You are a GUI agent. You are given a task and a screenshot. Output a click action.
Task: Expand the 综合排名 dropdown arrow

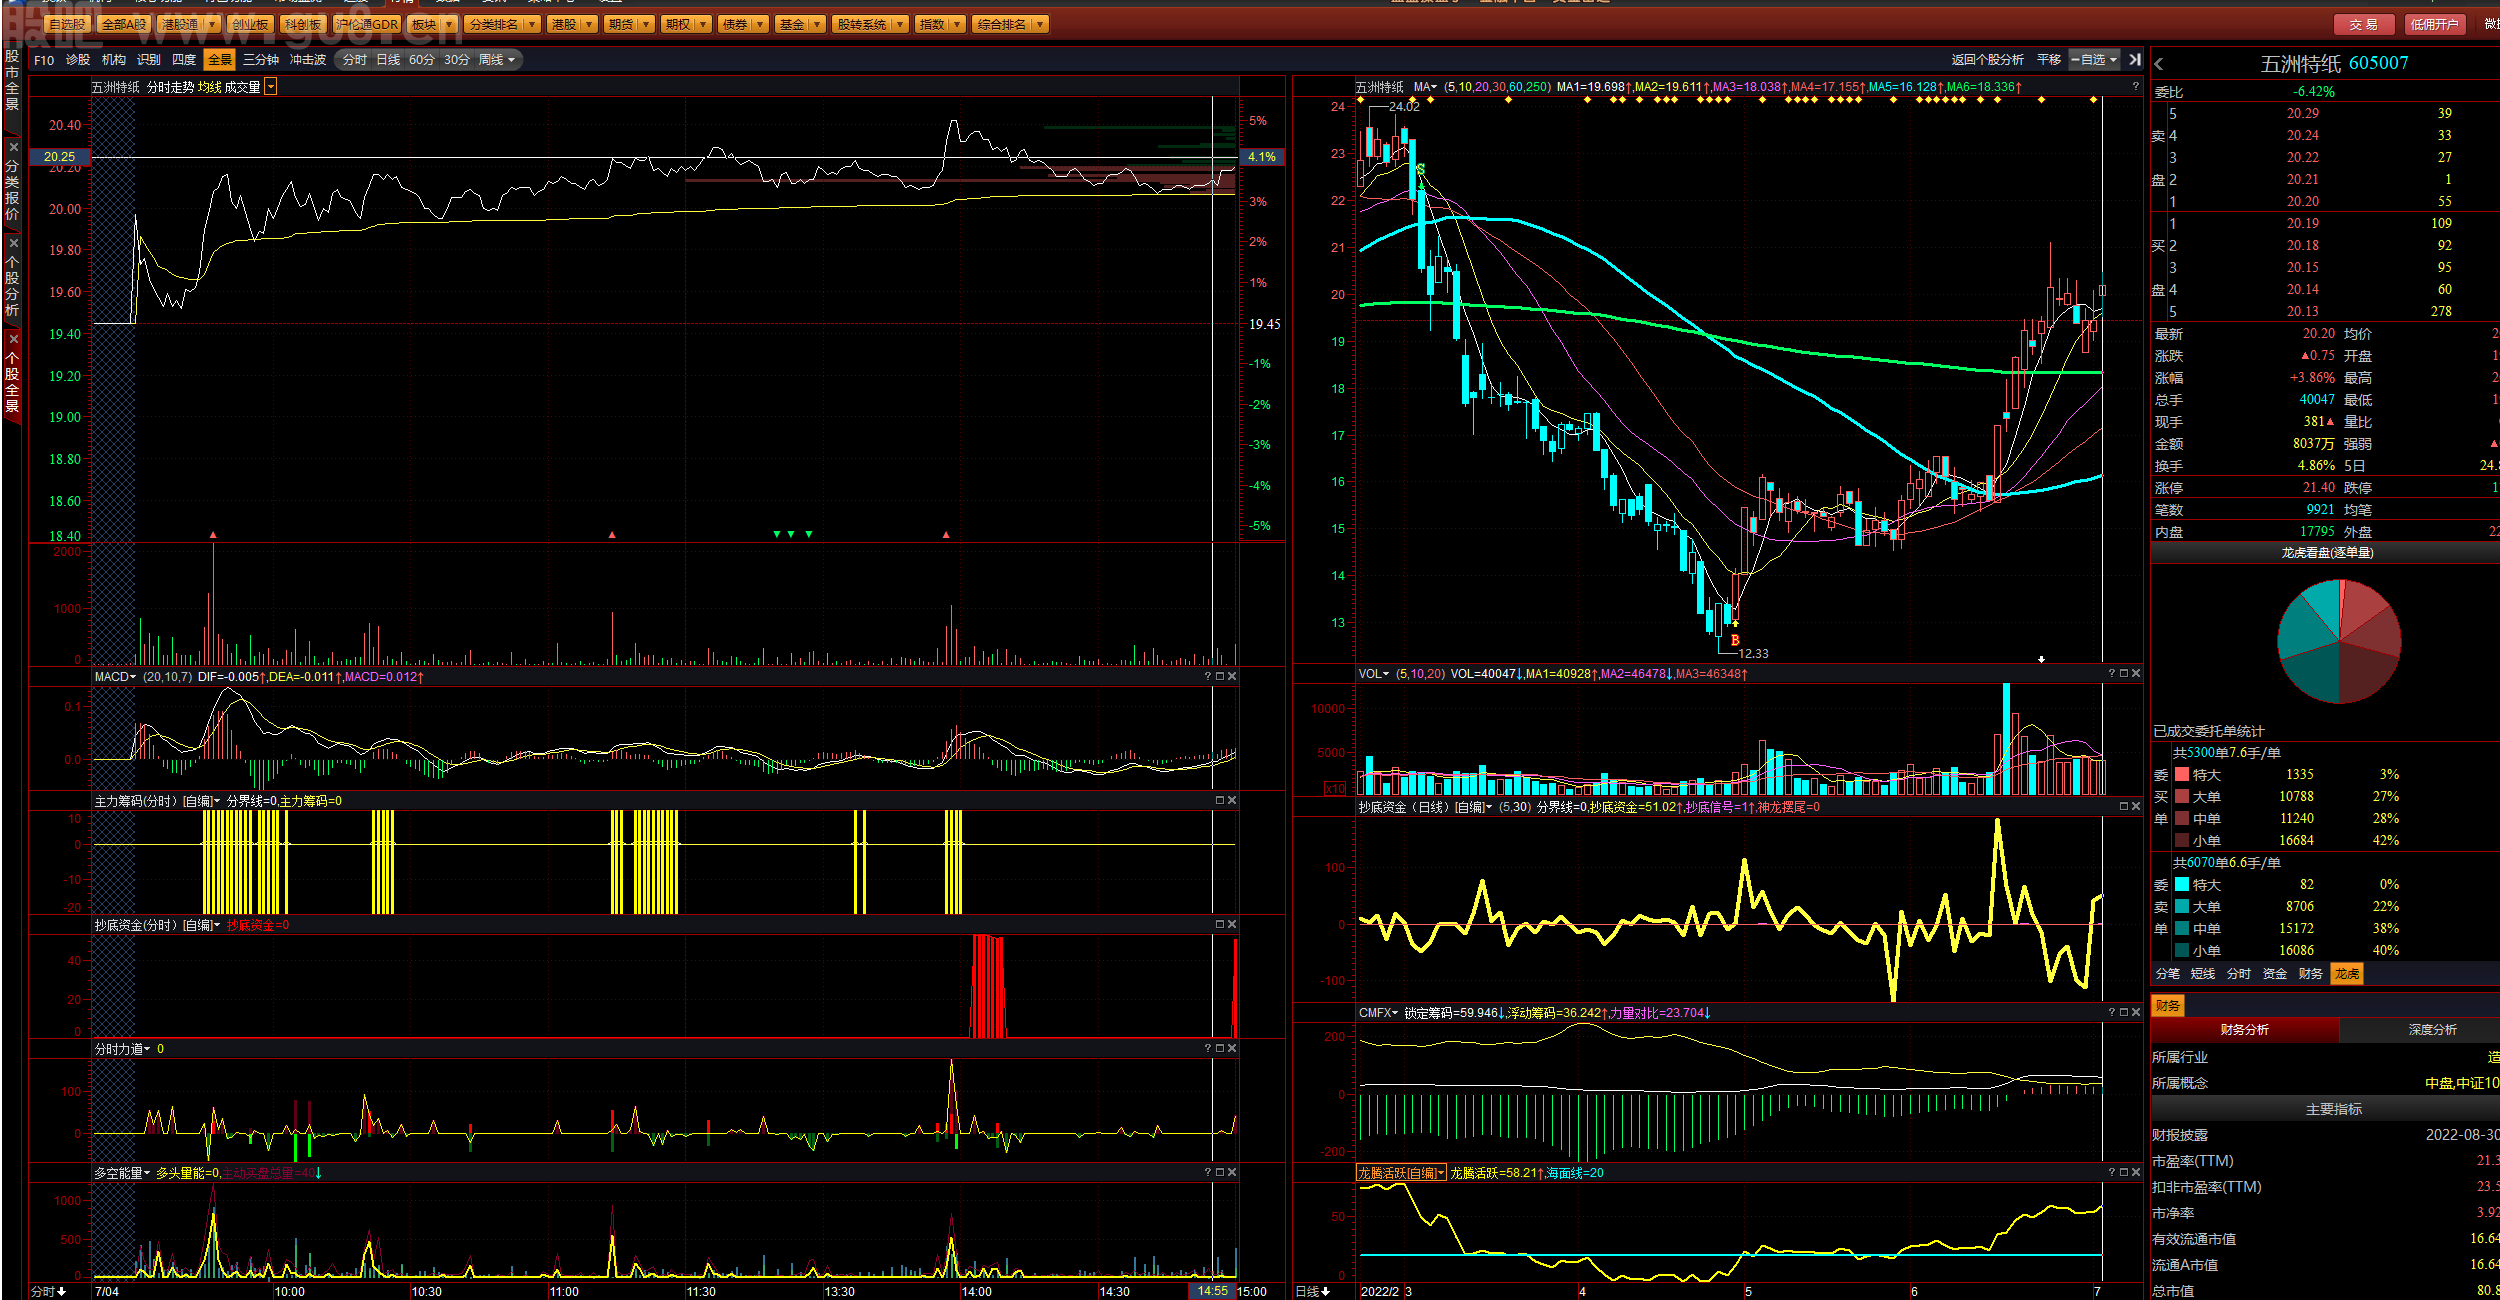click(1040, 24)
